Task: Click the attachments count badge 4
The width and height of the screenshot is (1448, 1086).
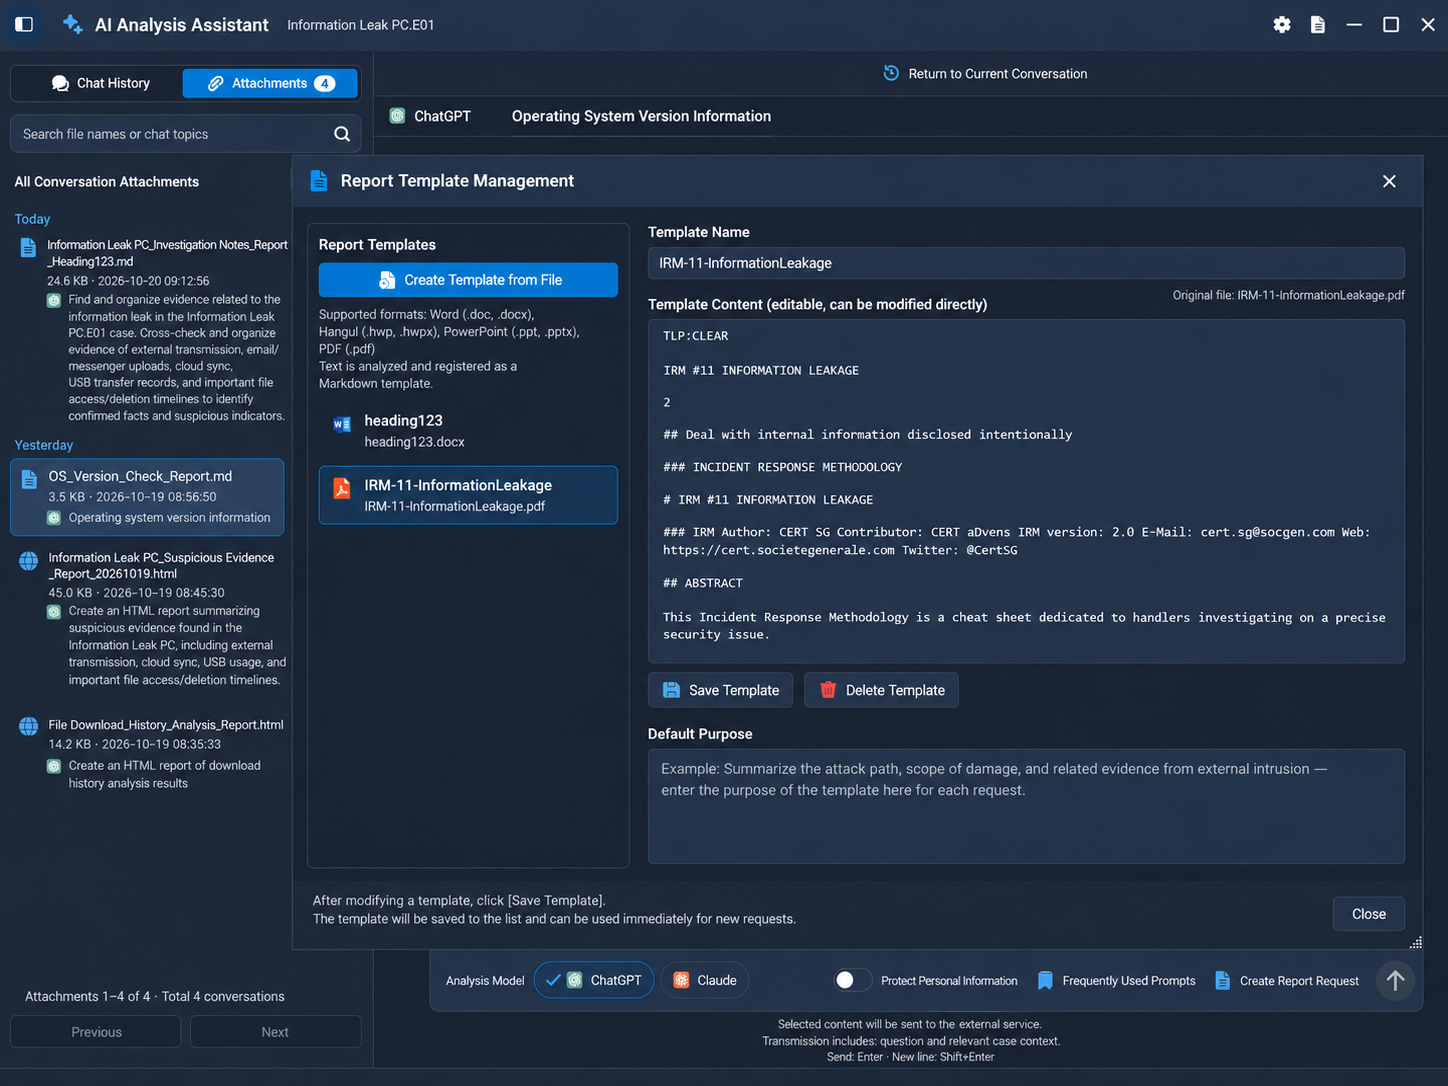Action: tap(325, 83)
